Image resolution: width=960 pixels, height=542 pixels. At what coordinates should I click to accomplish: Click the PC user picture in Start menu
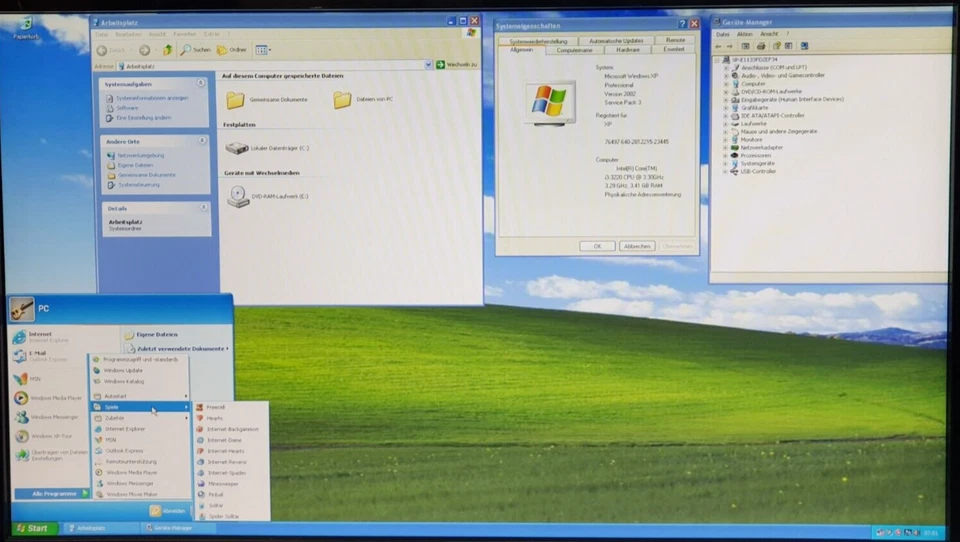click(21, 309)
